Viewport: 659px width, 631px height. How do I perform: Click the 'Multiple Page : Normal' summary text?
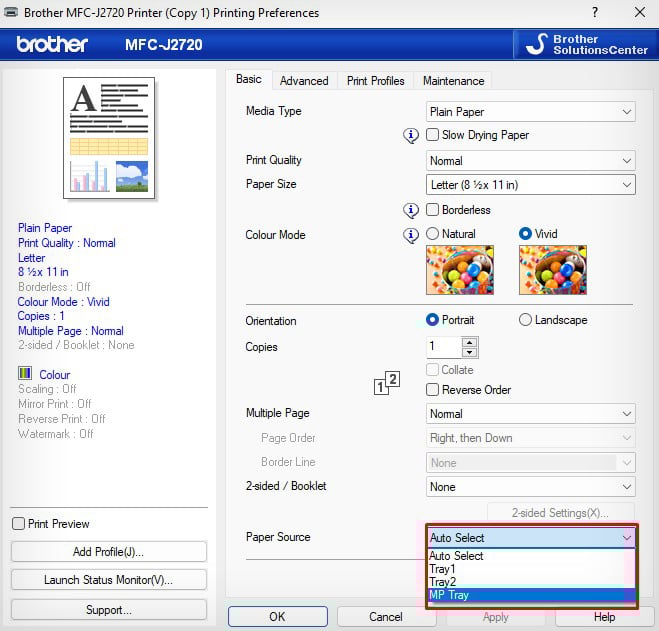(71, 331)
